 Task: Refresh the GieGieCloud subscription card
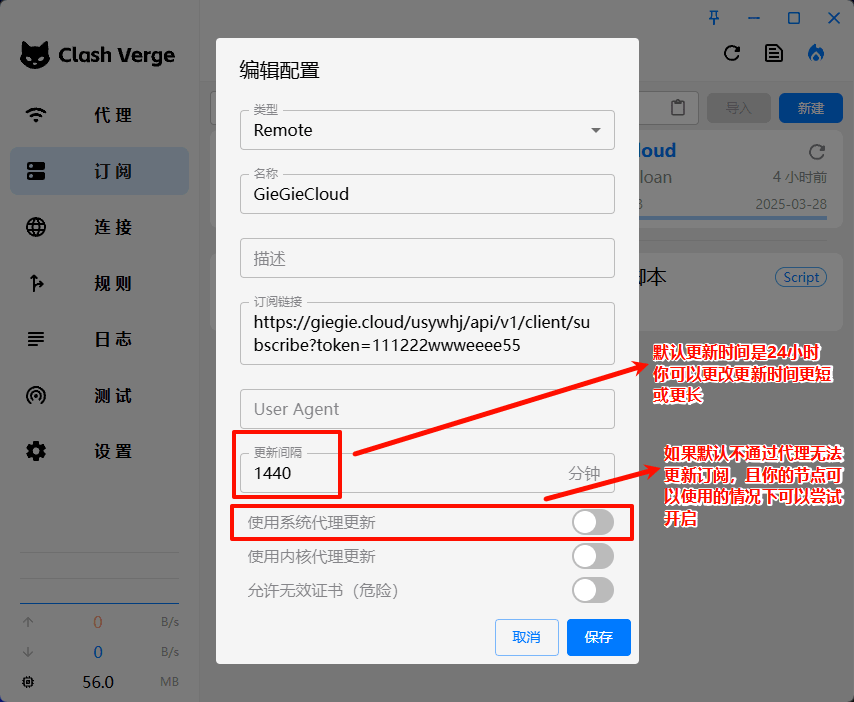(816, 151)
